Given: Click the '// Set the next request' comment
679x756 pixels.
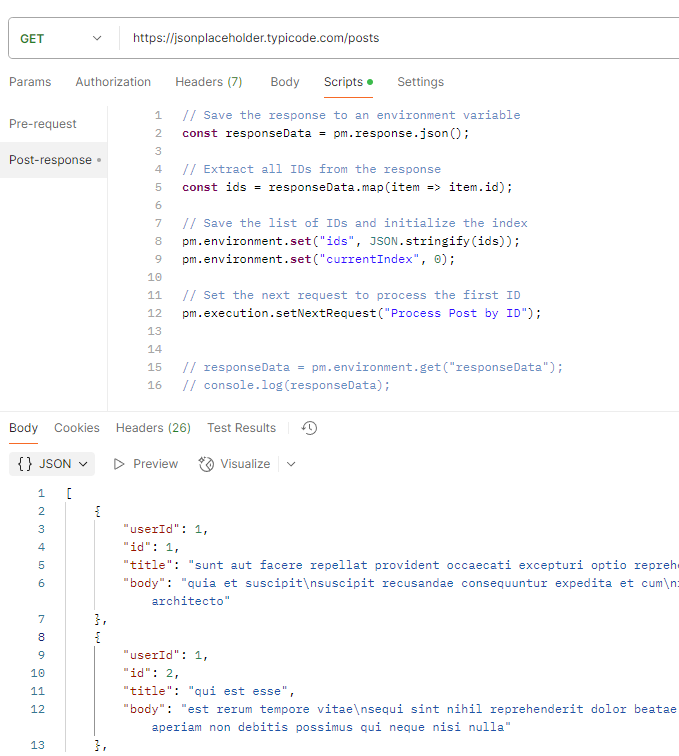Looking at the screenshot, I should tap(351, 295).
